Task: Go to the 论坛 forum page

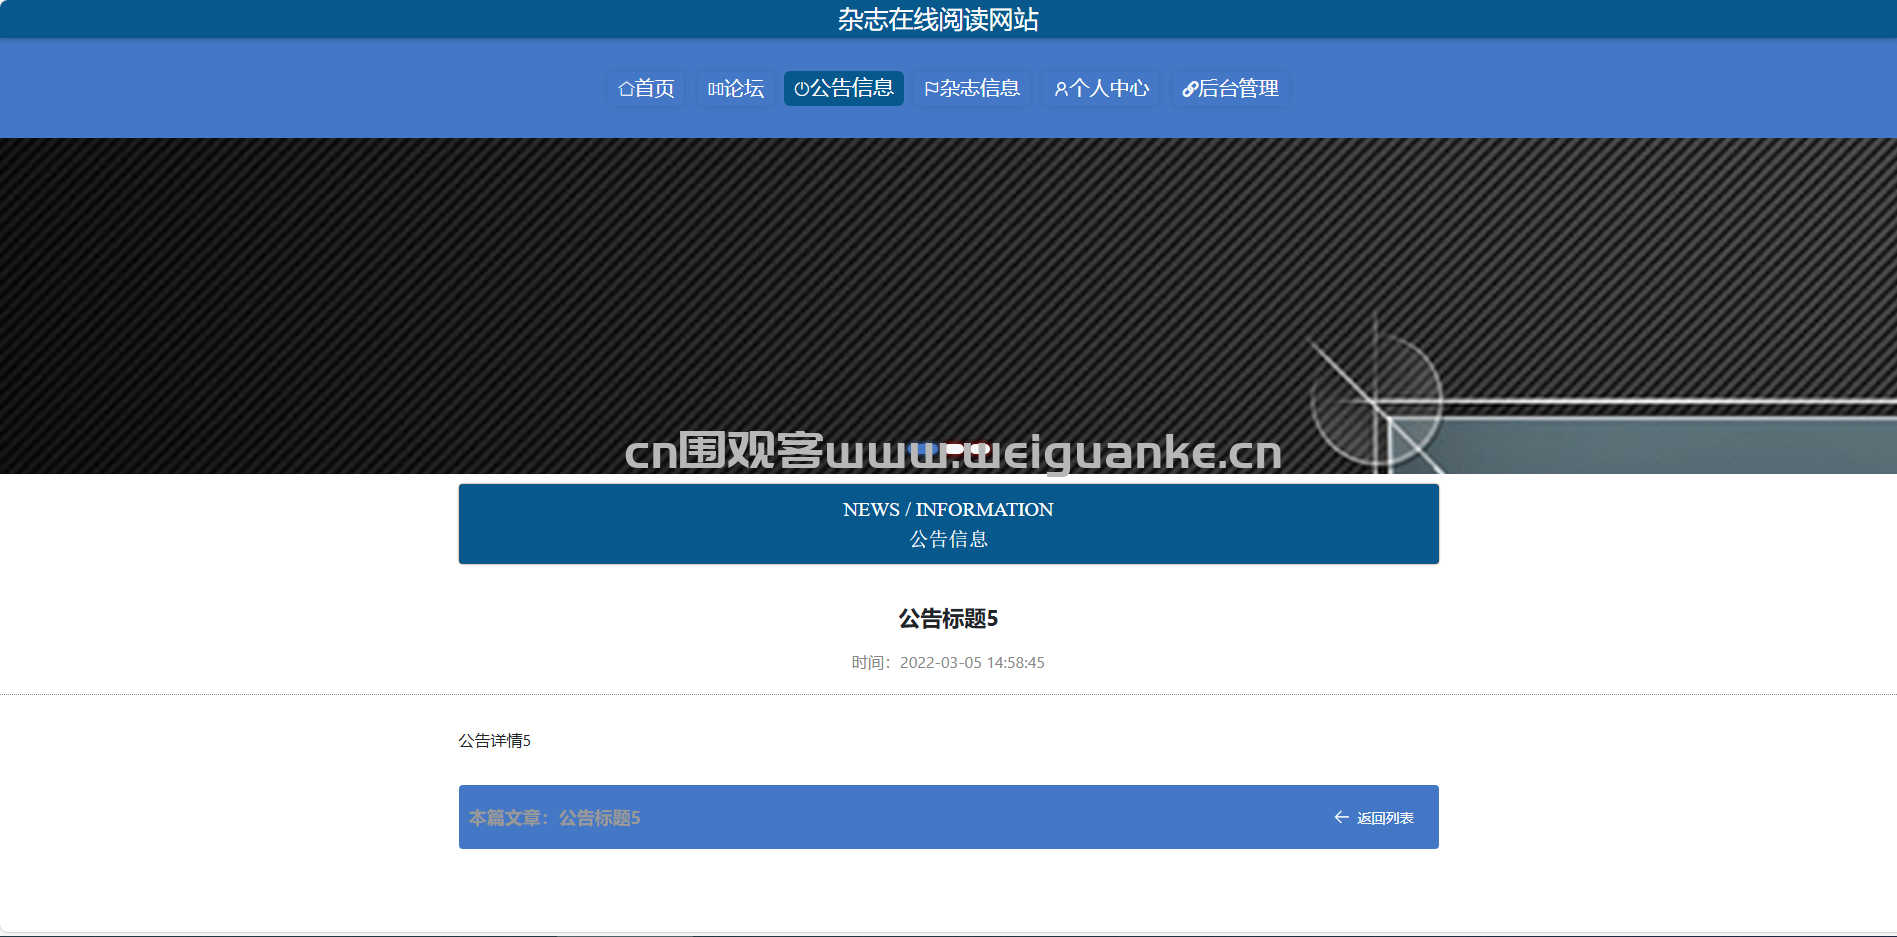Action: (x=735, y=88)
